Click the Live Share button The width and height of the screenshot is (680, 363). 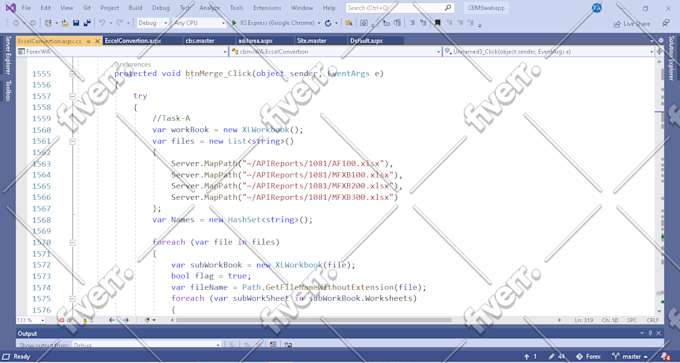click(631, 24)
